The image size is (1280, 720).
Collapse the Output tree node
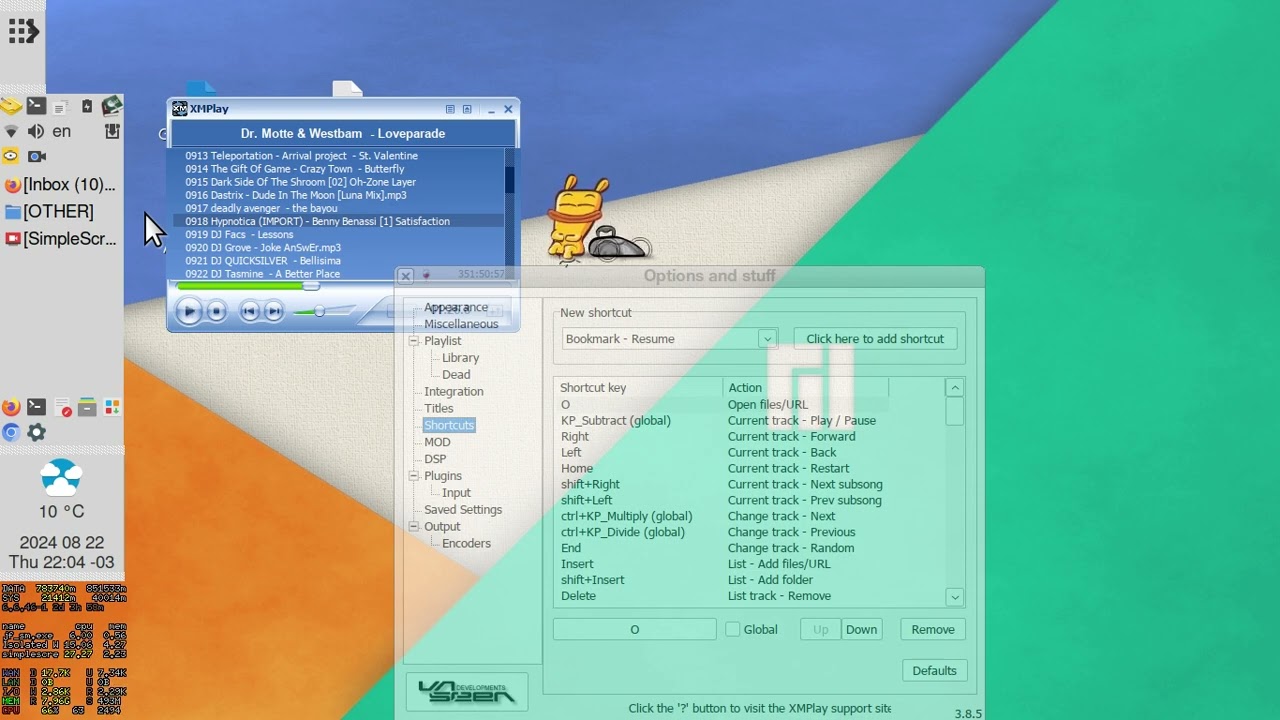414,526
